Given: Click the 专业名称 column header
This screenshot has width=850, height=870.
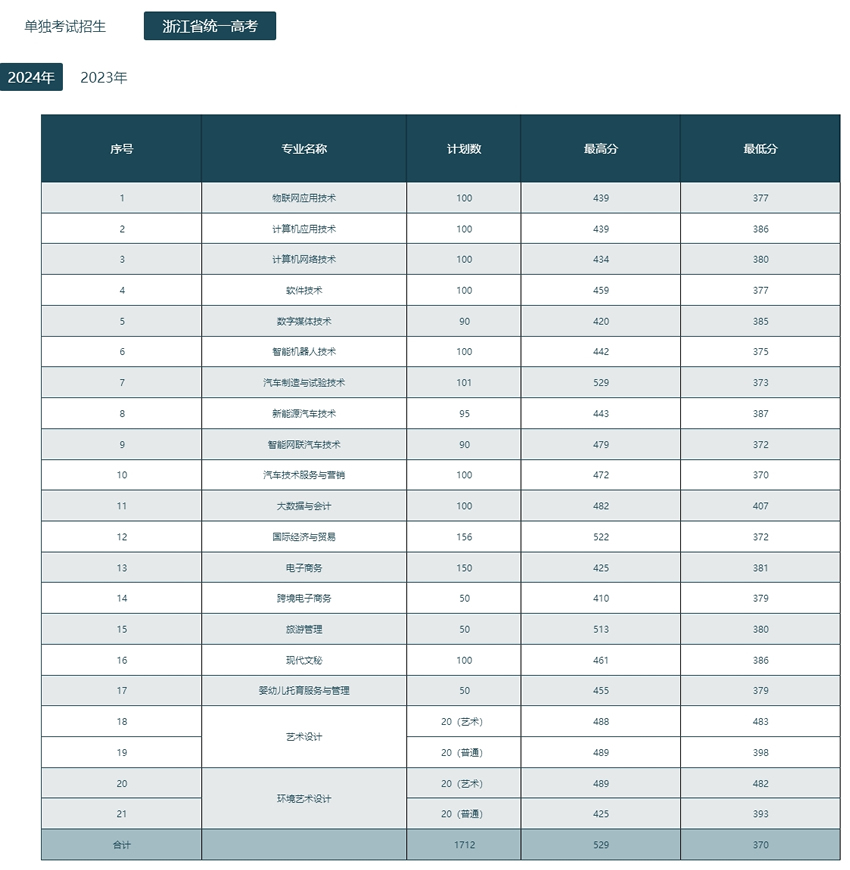Looking at the screenshot, I should pos(304,149).
